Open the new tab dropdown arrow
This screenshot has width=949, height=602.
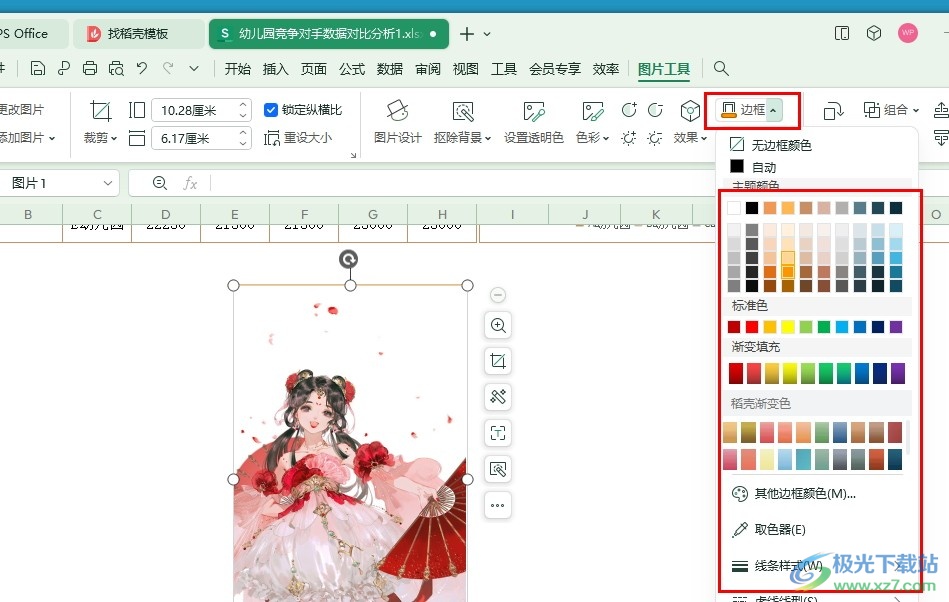point(487,34)
